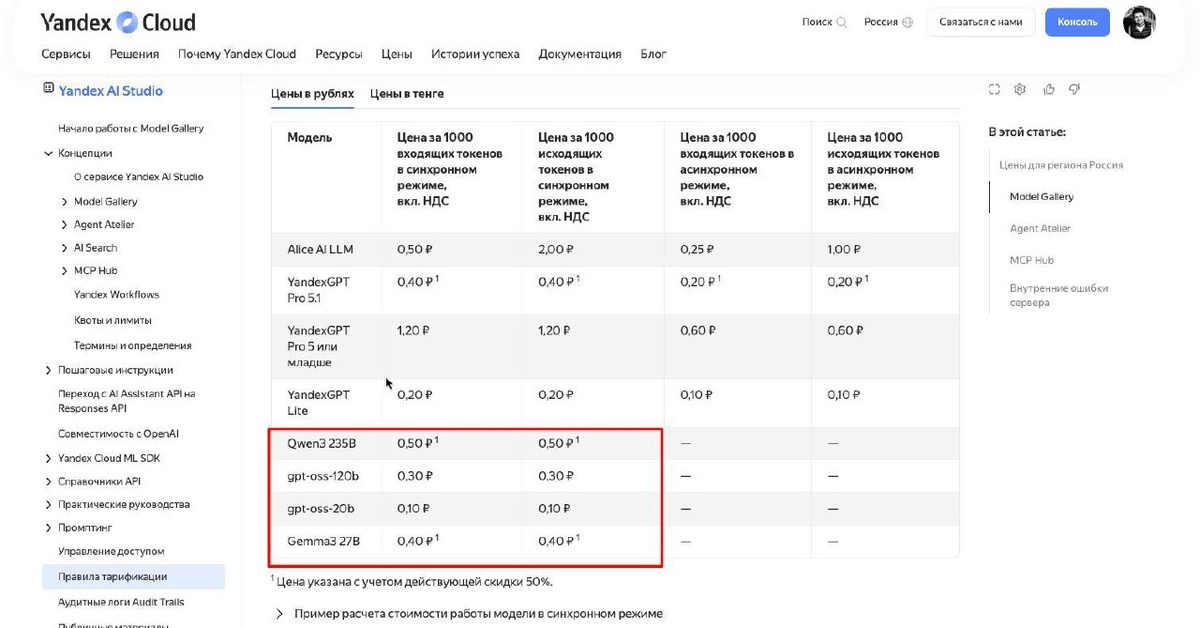This screenshot has width=1200, height=628.
Task: Toggle fullscreen article view icon
Action: (x=994, y=89)
